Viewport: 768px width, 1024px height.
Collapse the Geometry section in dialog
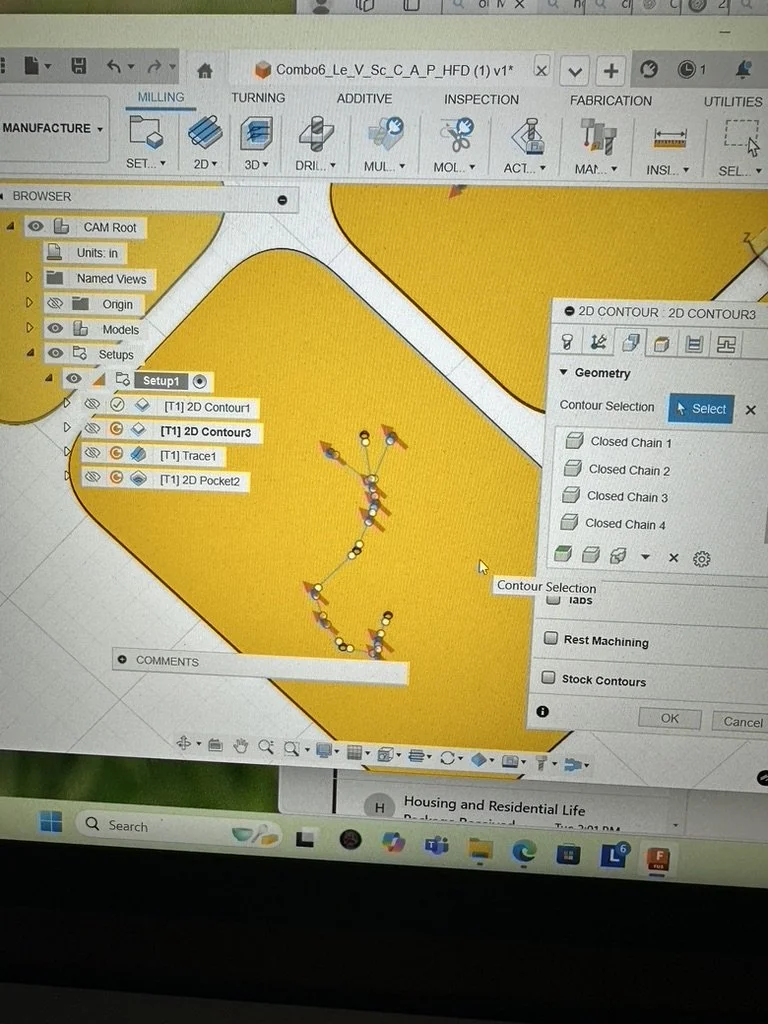tap(563, 372)
